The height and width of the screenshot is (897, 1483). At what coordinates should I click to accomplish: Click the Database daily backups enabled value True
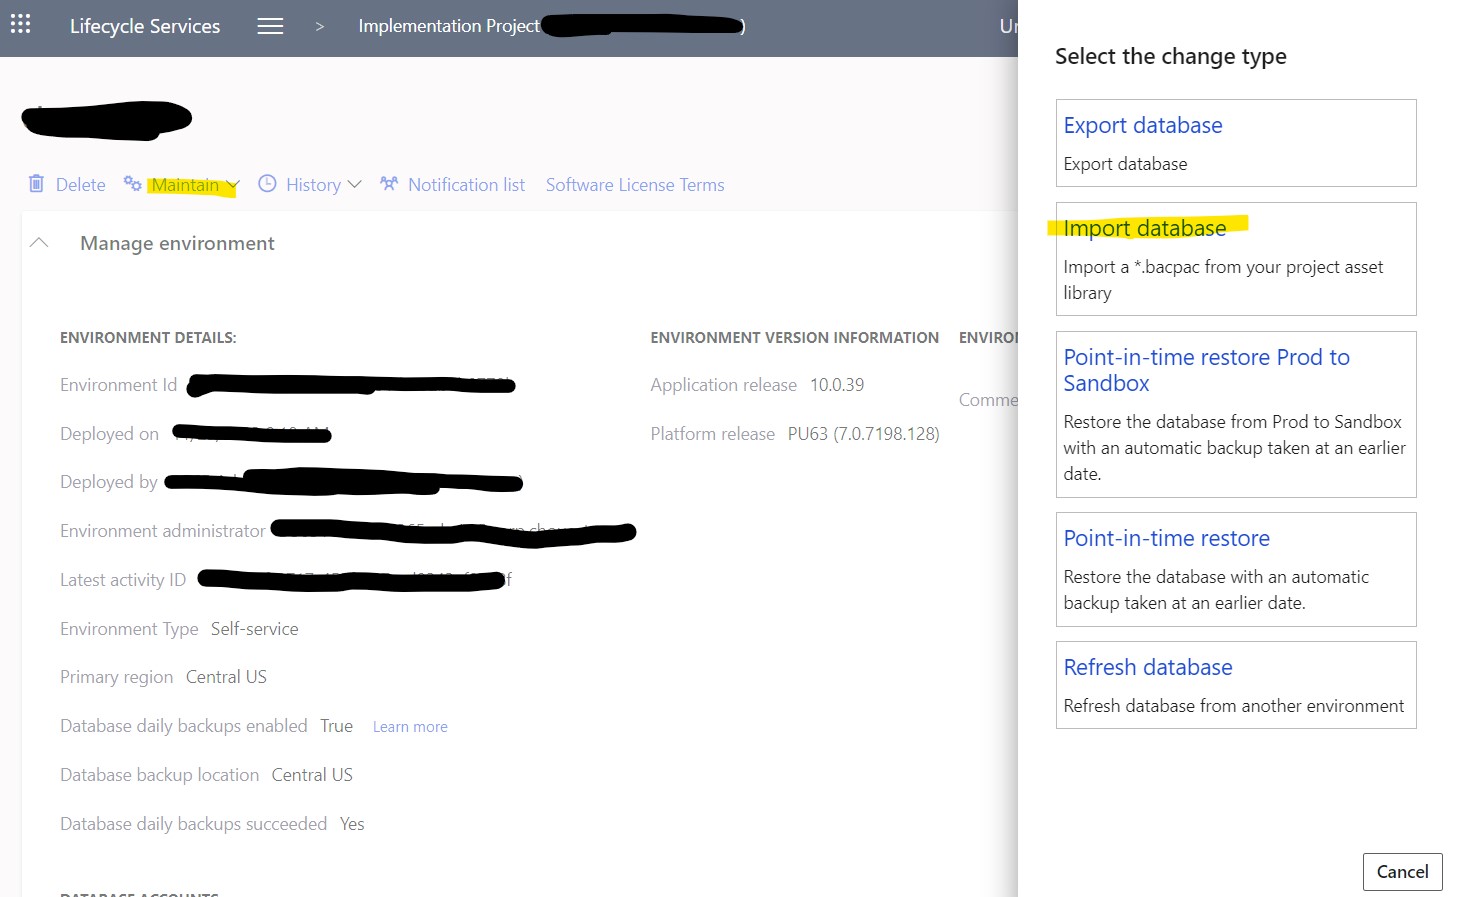336,726
